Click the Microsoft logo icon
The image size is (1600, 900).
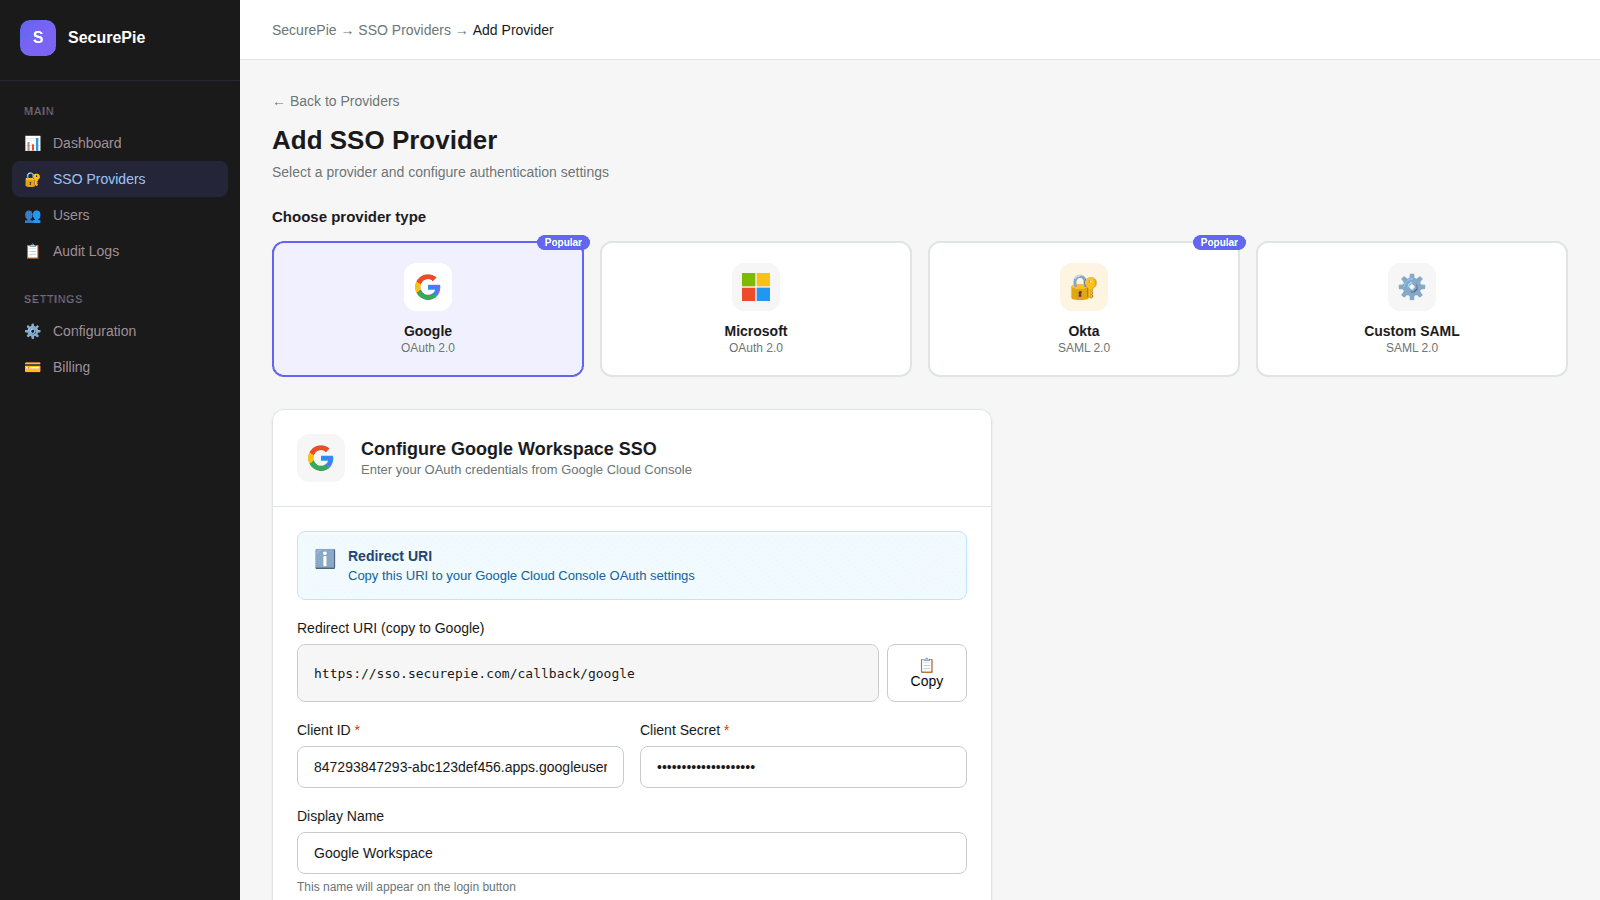(756, 287)
